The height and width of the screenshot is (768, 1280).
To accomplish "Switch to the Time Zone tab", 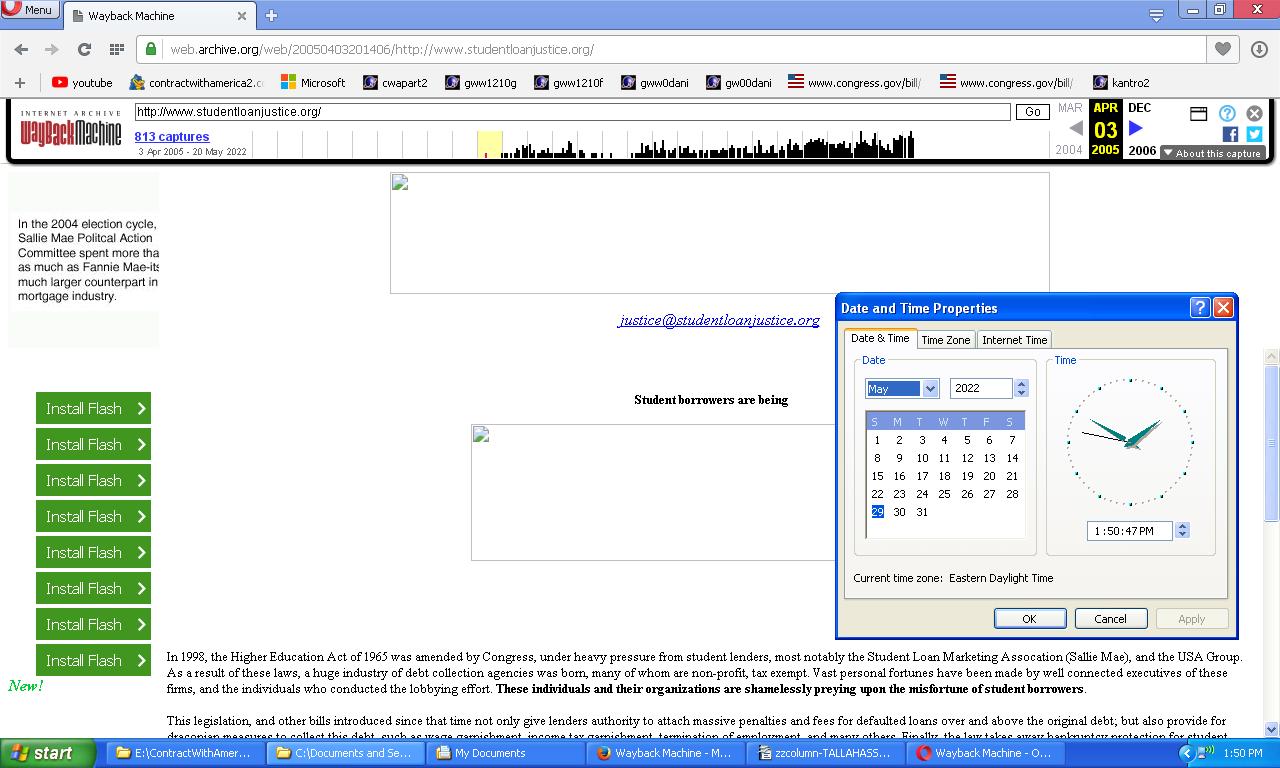I will tap(945, 340).
